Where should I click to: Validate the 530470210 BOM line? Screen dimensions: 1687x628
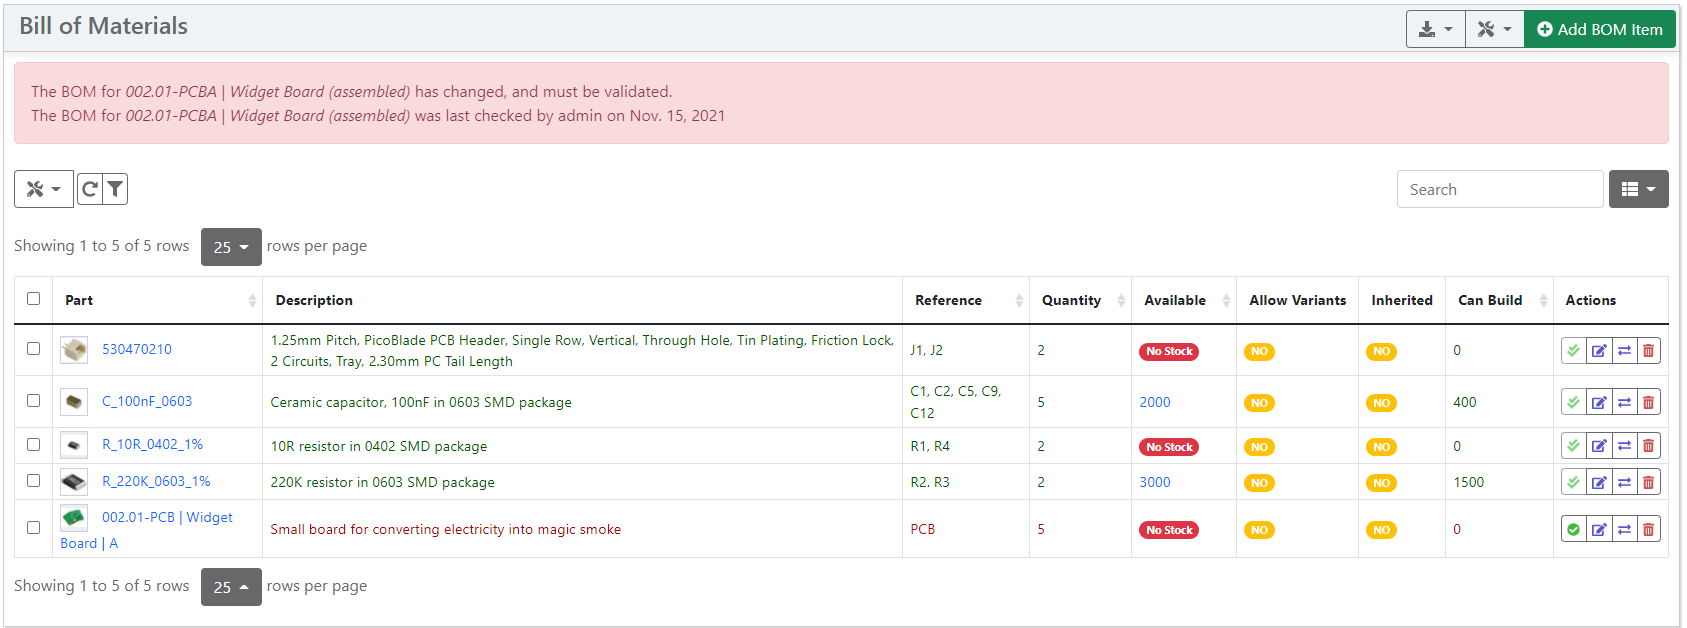pos(1573,351)
